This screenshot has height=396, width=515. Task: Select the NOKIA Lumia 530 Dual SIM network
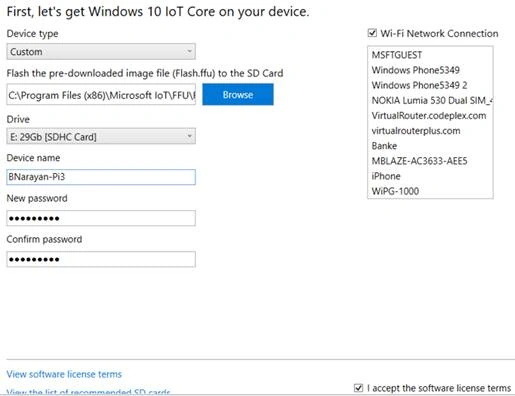point(430,100)
